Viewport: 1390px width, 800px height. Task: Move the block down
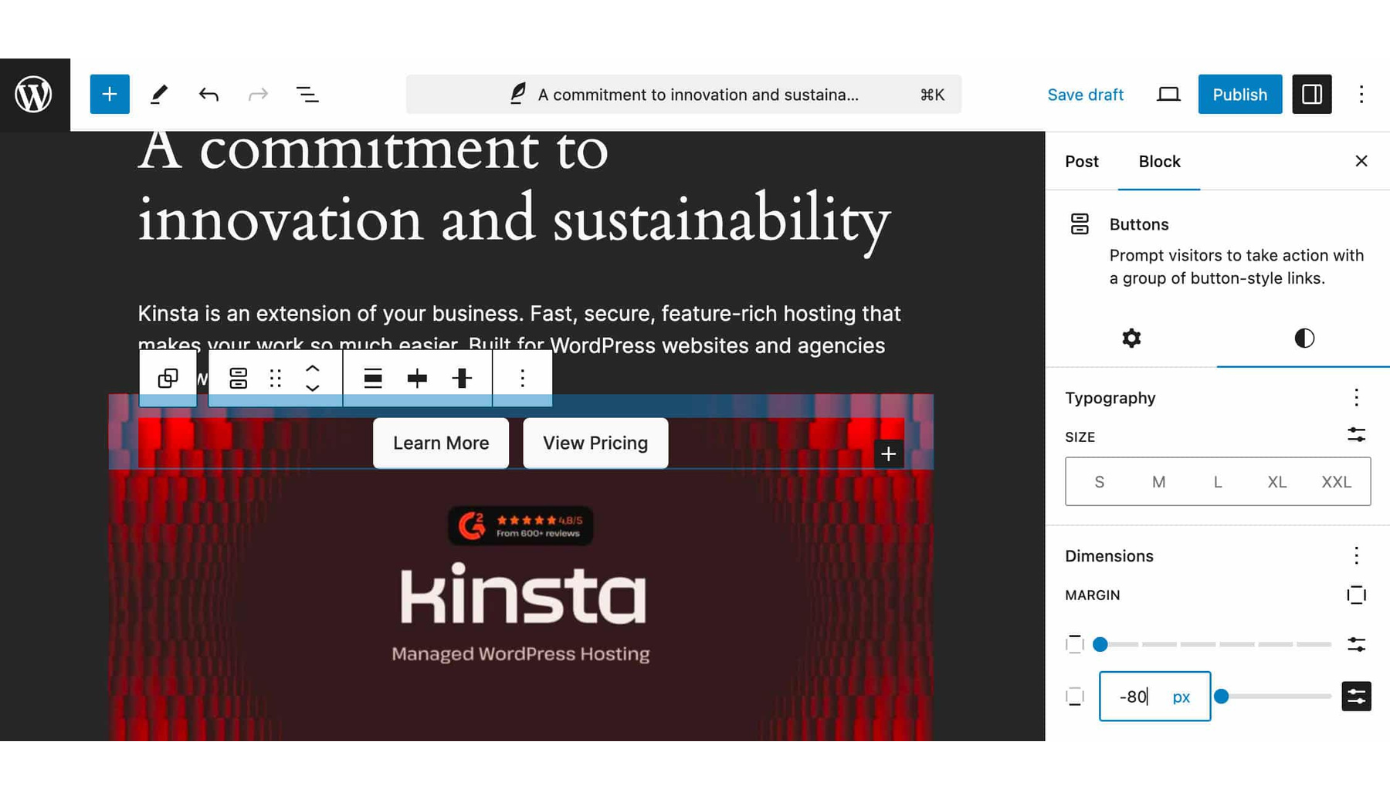[312, 388]
